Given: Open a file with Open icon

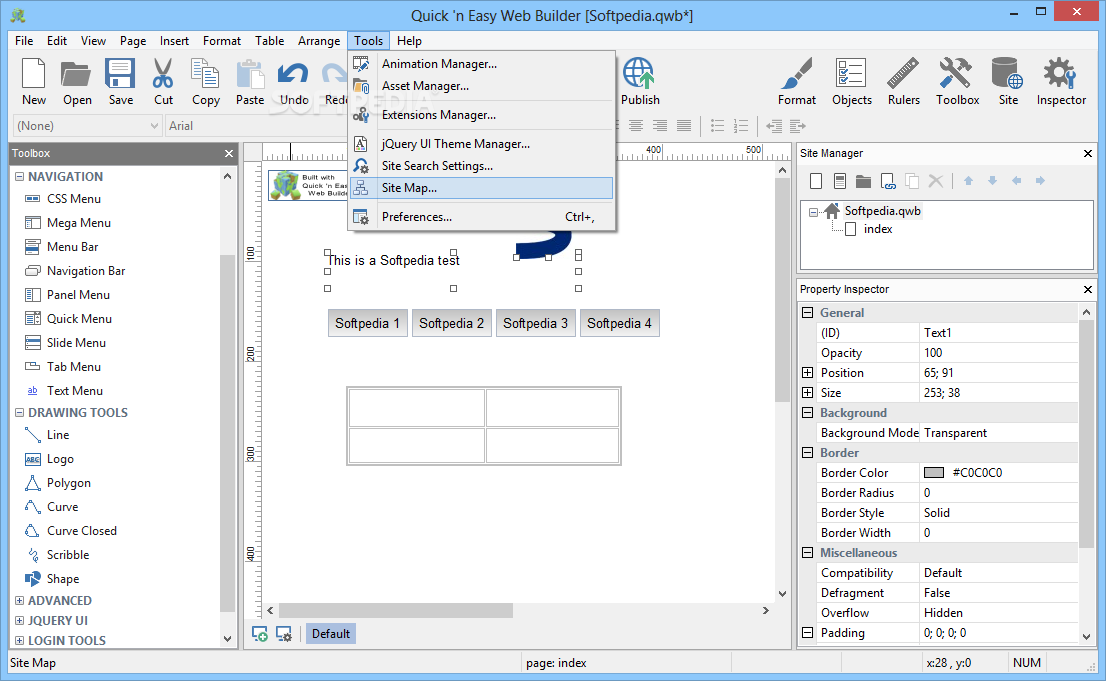Looking at the screenshot, I should point(76,82).
